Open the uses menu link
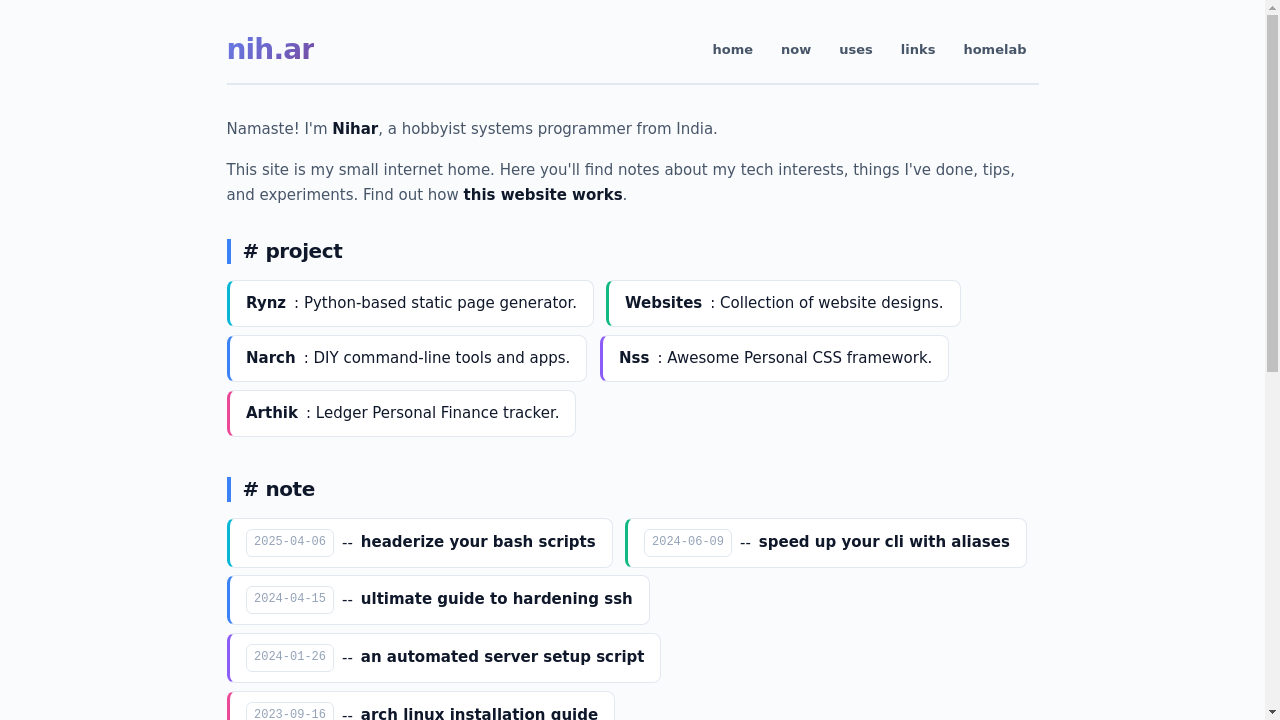1280x720 pixels. coord(855,50)
